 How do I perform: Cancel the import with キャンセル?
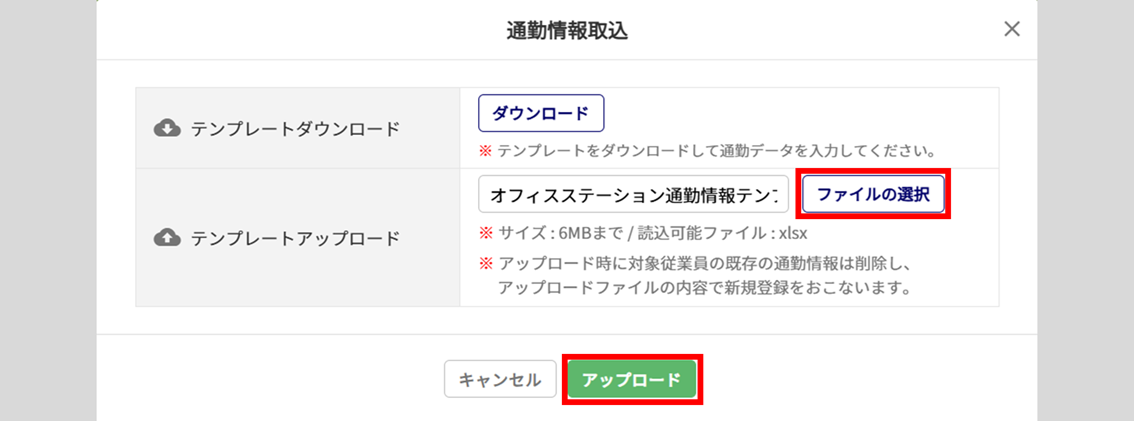pyautogui.click(x=500, y=380)
